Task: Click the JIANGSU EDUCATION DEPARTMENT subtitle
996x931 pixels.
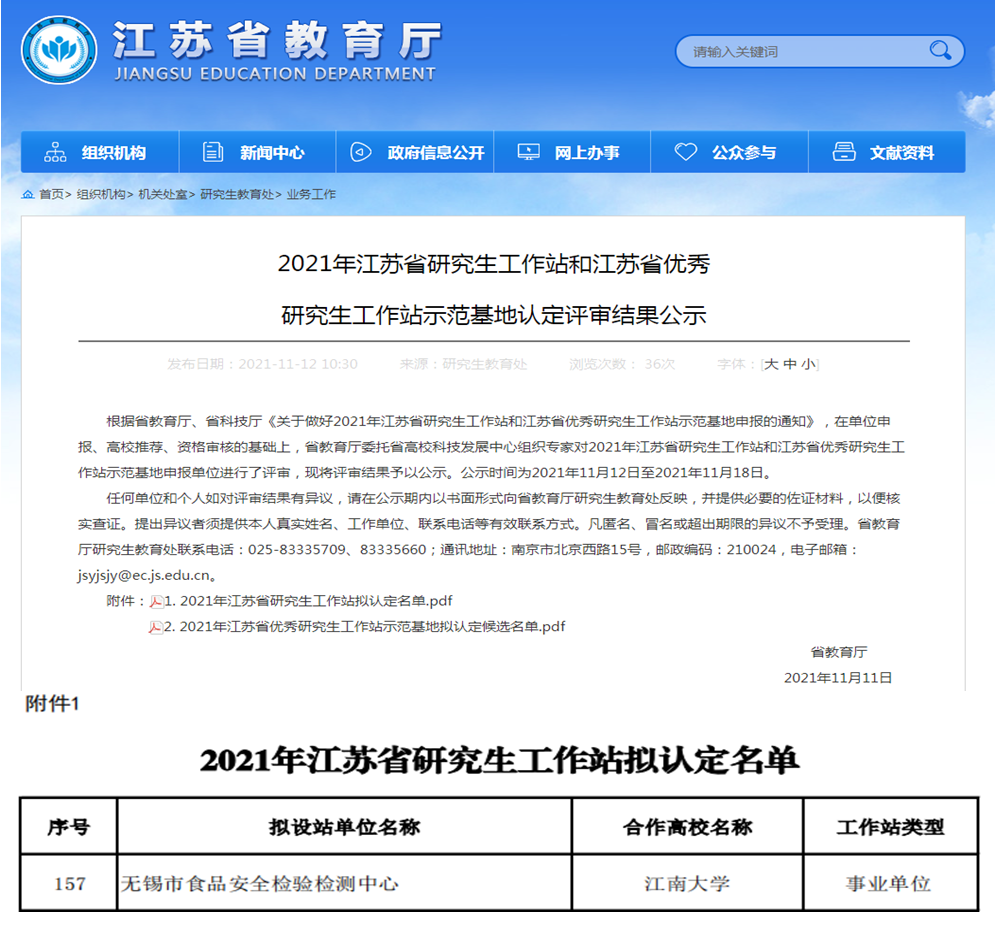Action: click(275, 74)
